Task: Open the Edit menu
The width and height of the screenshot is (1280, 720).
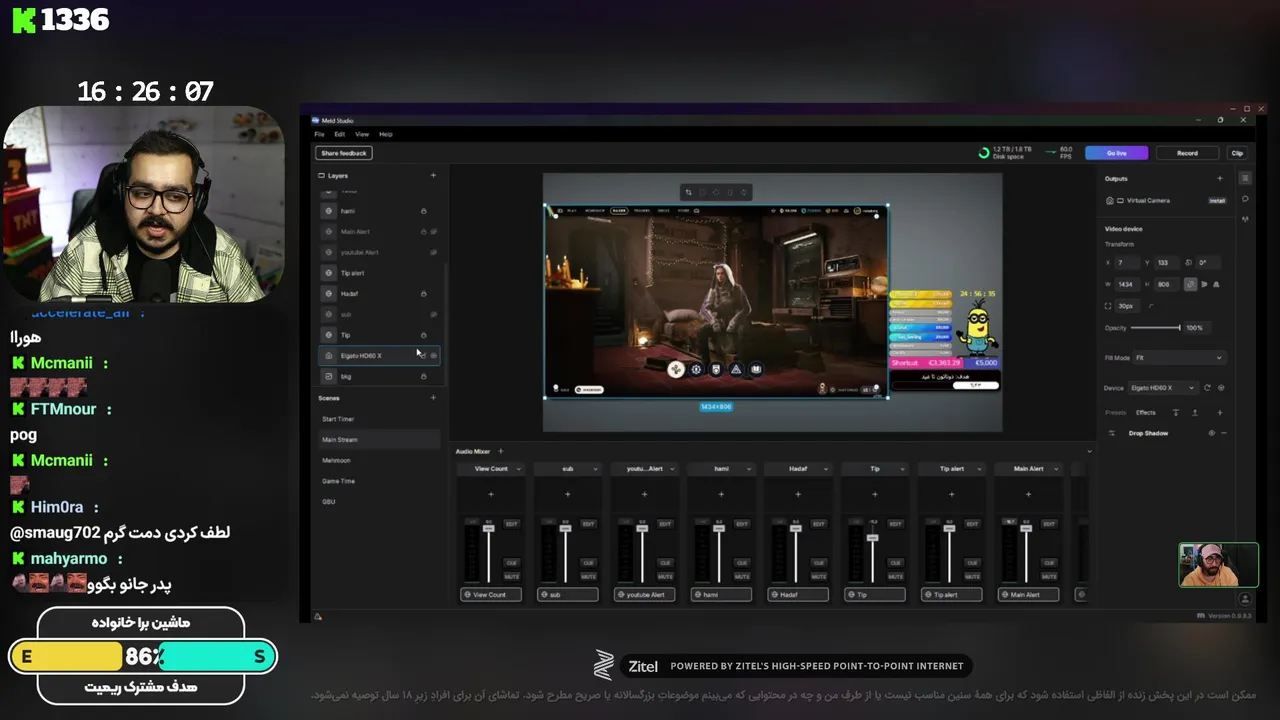Action: 340,134
